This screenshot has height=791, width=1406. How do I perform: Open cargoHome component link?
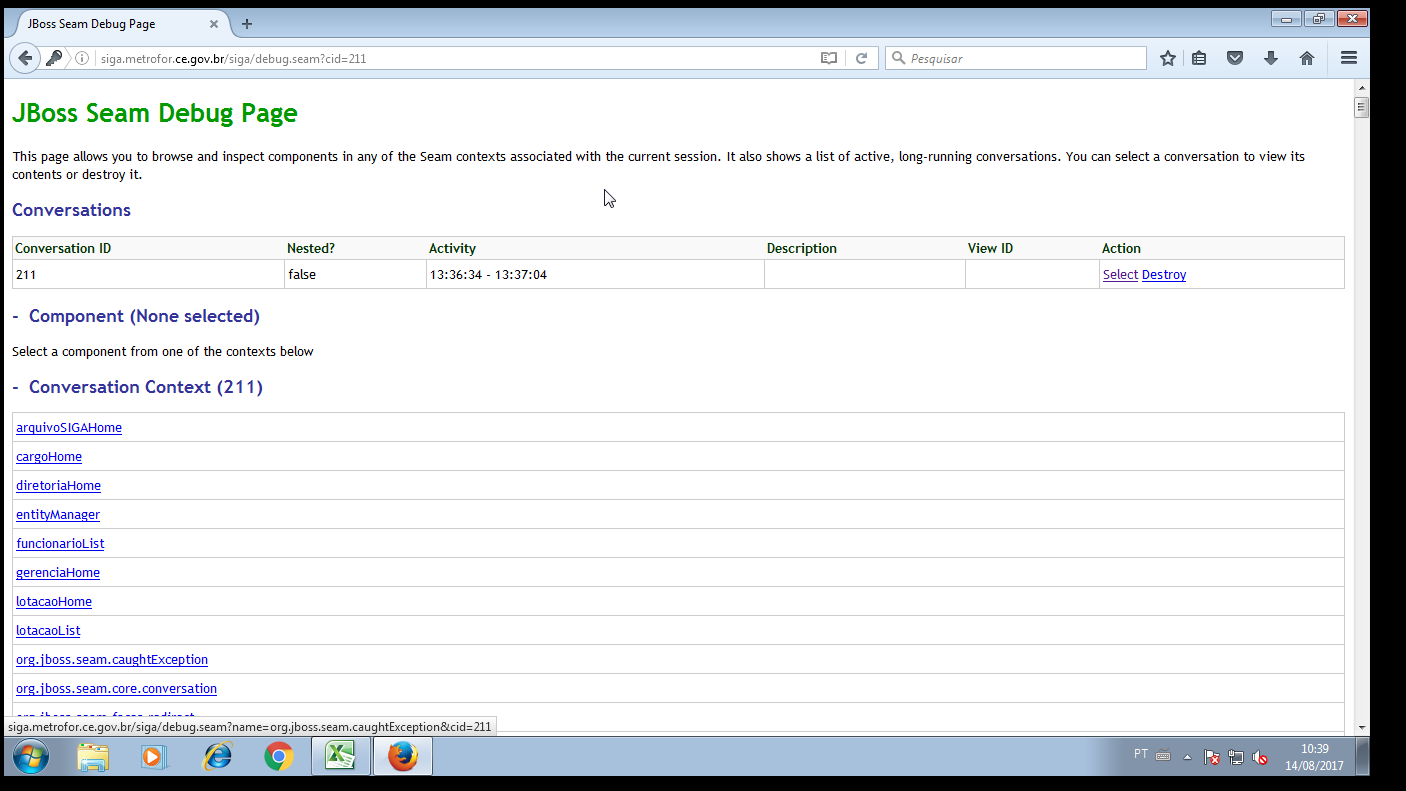tap(49, 456)
